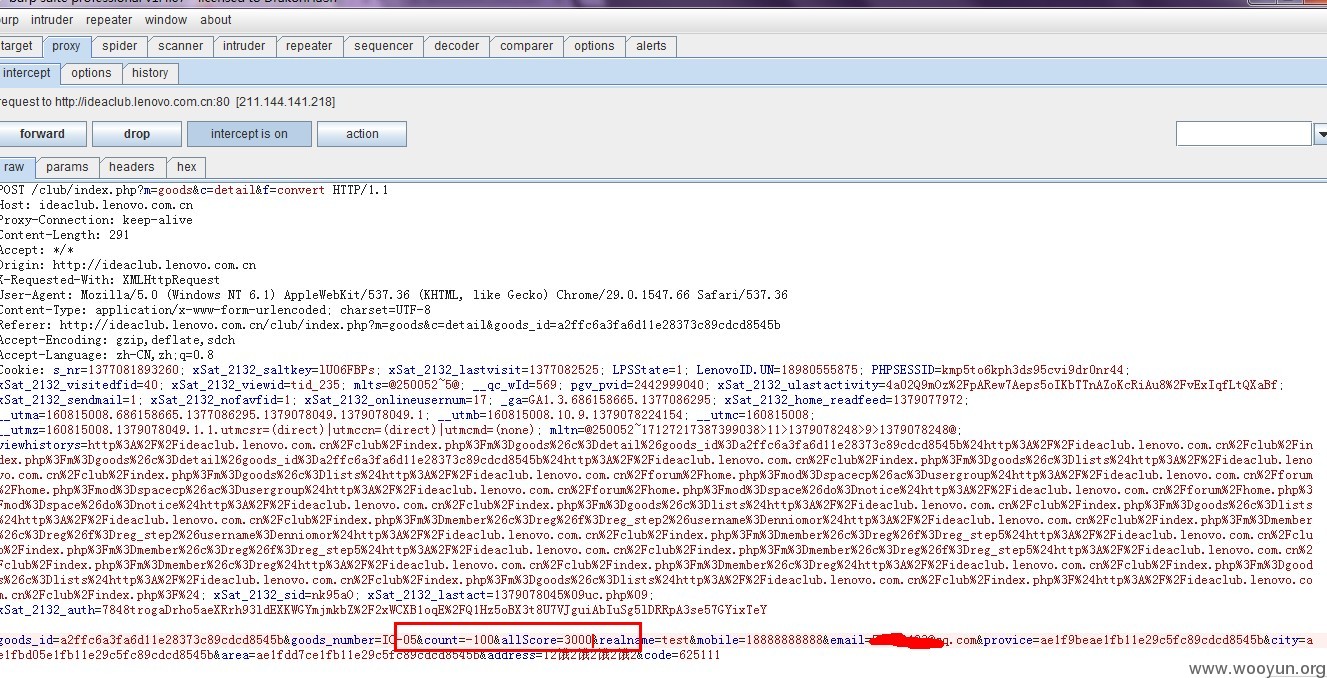Open the scanner tab
The image size is (1327, 678).
click(181, 46)
